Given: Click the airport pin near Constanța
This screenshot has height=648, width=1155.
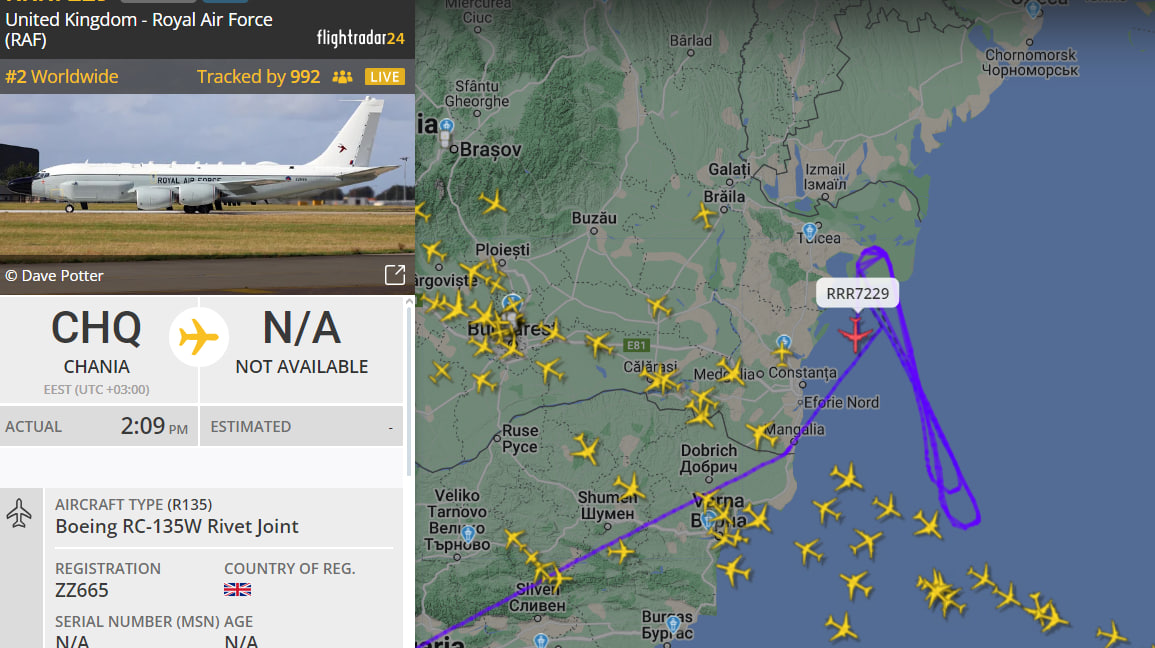Looking at the screenshot, I should tap(783, 342).
